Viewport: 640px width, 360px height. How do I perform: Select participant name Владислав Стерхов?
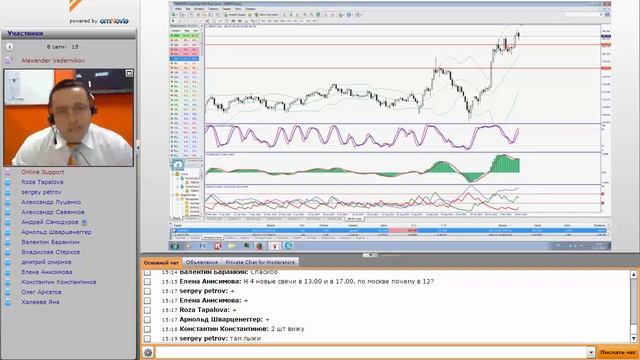[51, 252]
